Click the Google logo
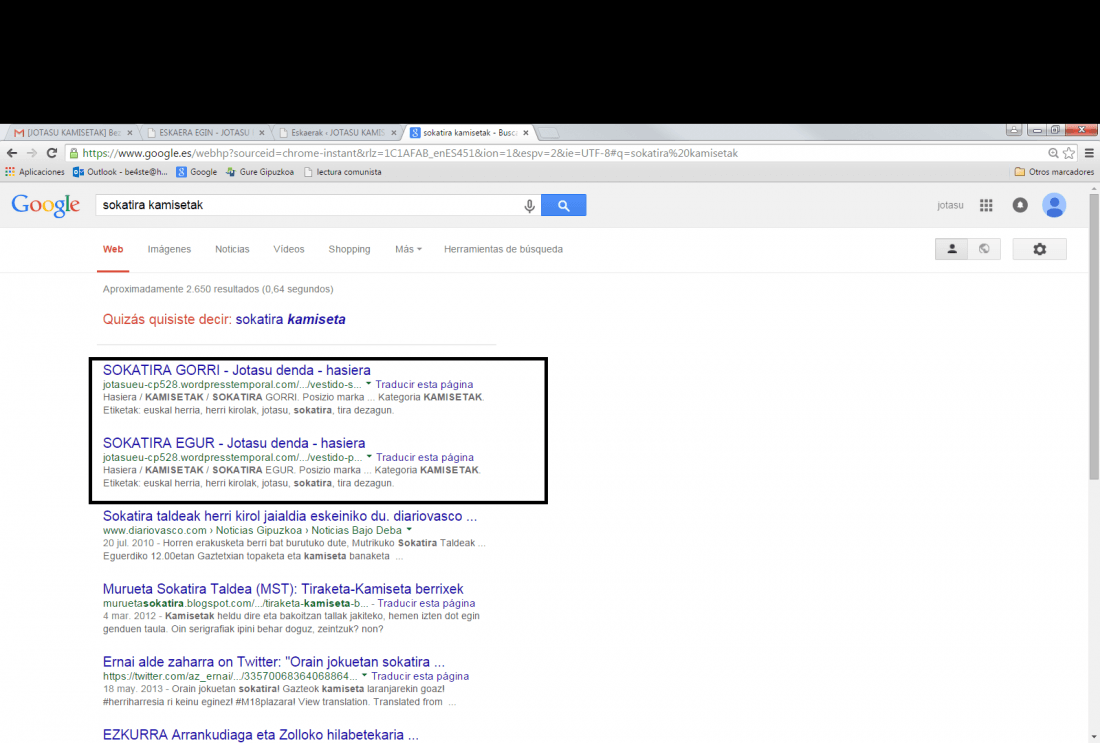Viewport: 1100px width, 743px height. pyautogui.click(x=46, y=206)
